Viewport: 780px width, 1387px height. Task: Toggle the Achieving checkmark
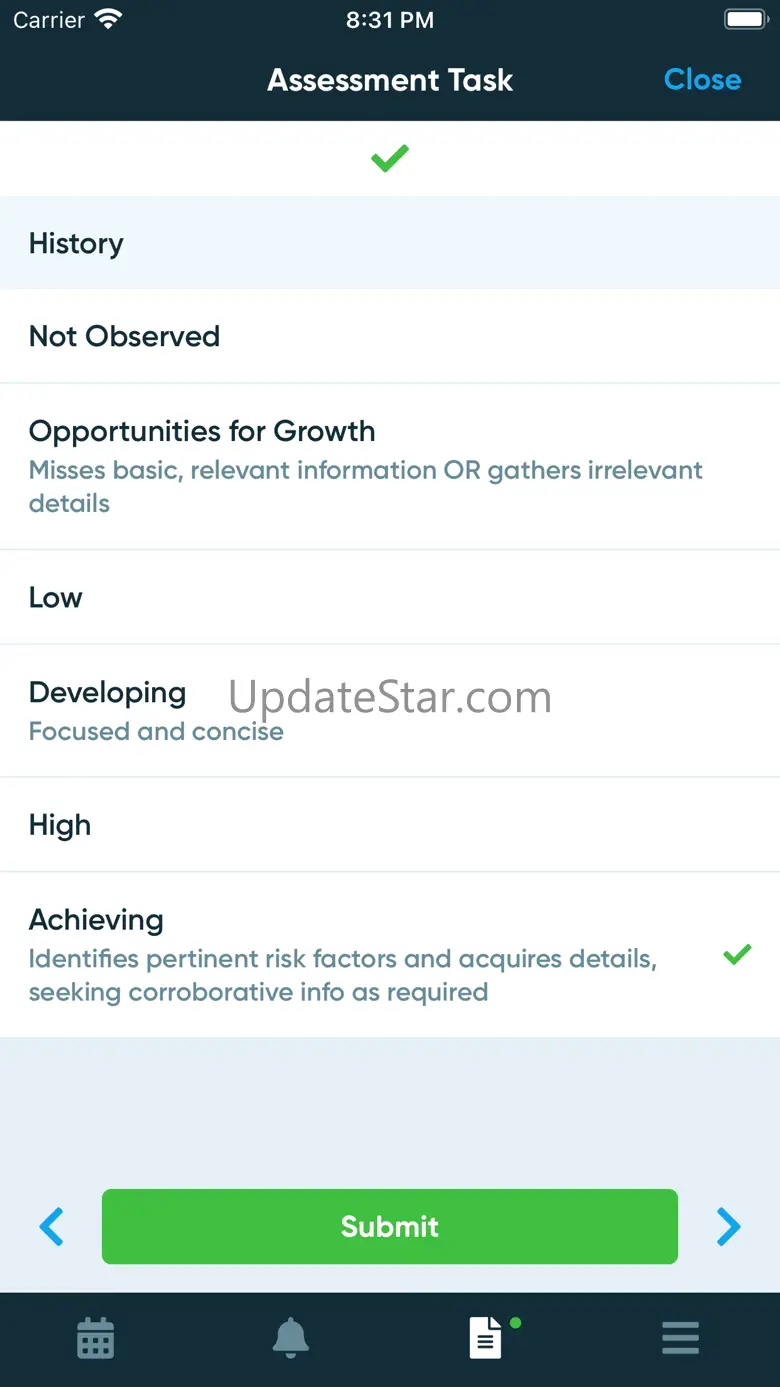pos(737,955)
